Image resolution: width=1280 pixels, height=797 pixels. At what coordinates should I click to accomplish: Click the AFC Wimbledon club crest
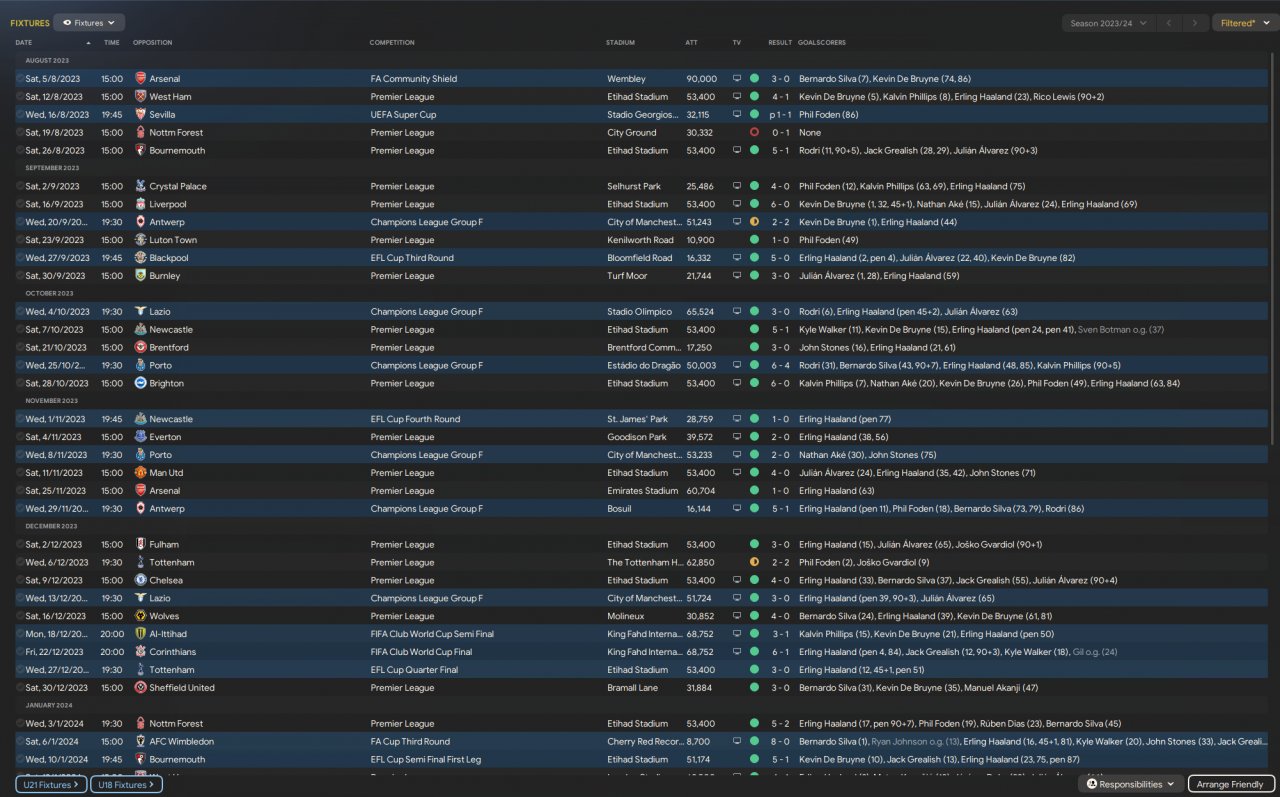coord(140,742)
